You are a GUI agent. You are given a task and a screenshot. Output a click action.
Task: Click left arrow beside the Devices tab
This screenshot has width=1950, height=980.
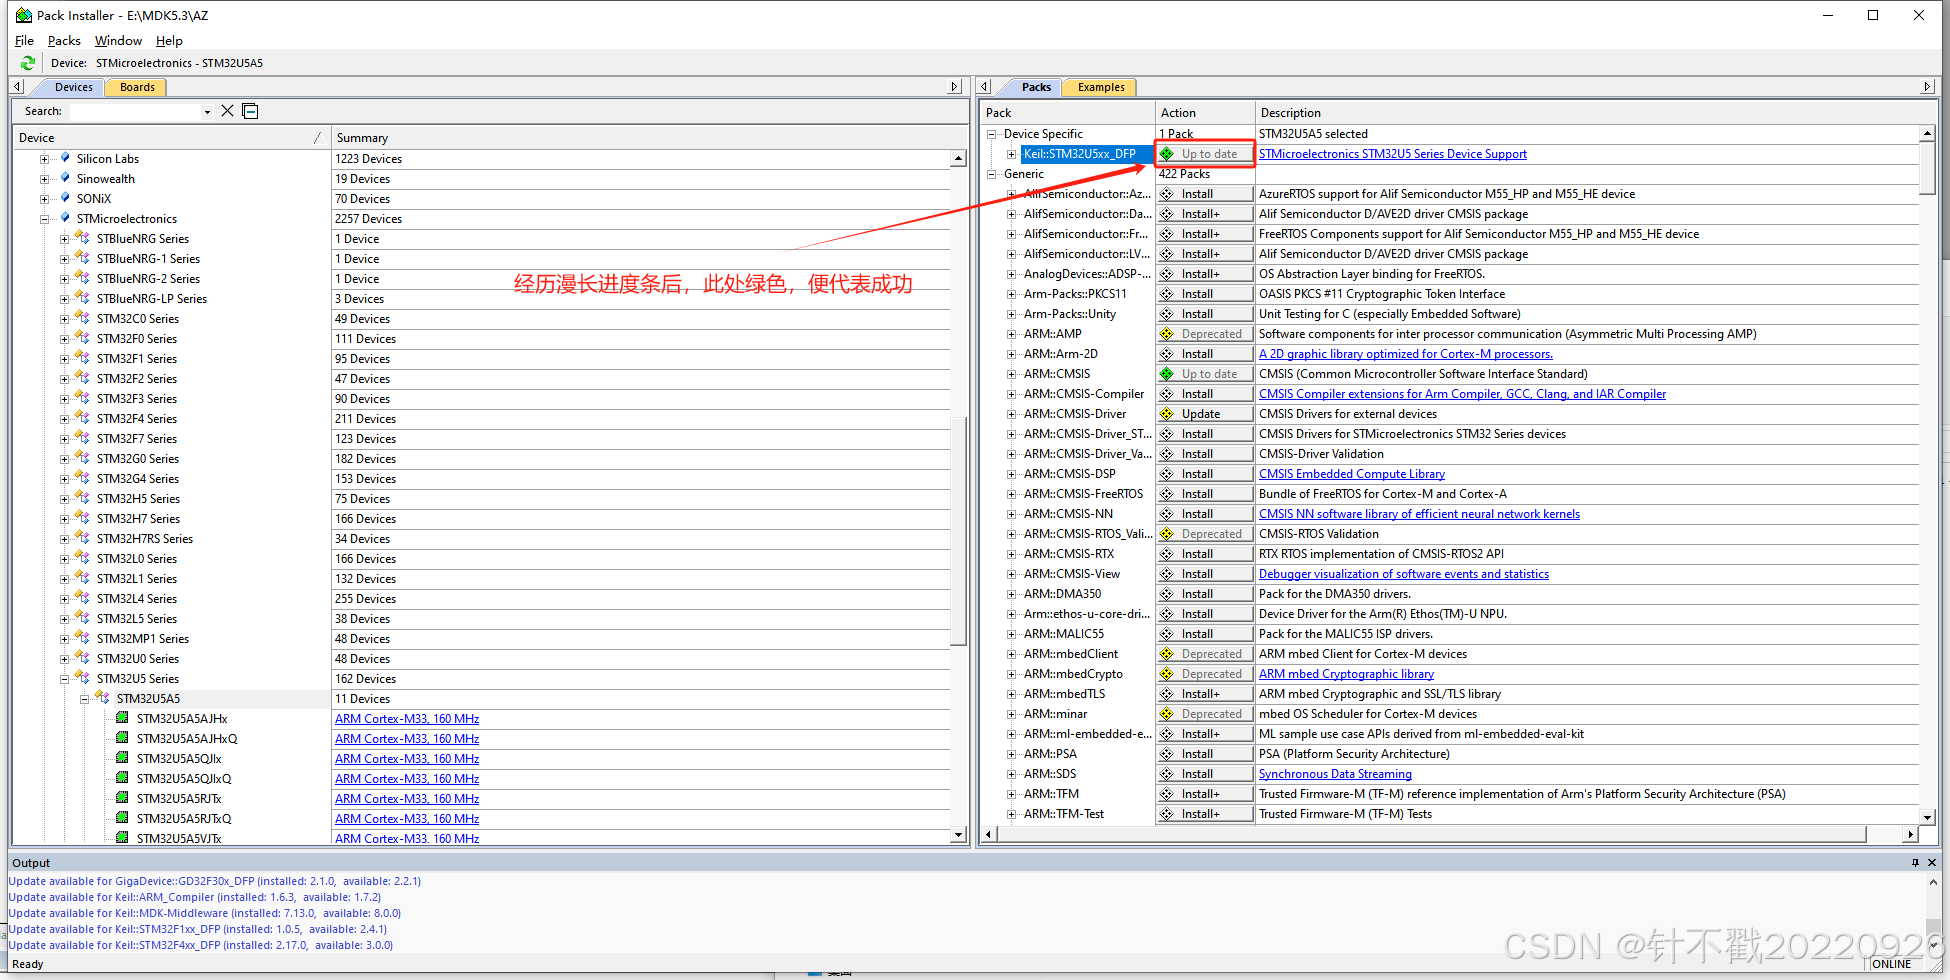[x=17, y=87]
